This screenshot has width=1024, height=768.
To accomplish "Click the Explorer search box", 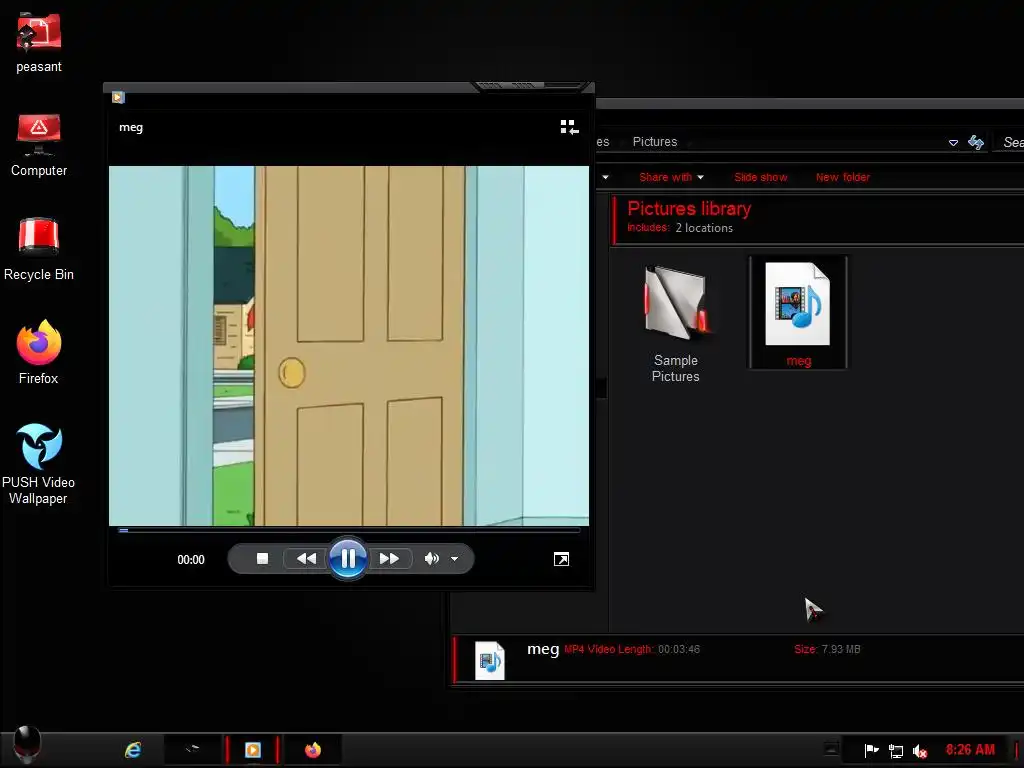I will [x=1009, y=142].
